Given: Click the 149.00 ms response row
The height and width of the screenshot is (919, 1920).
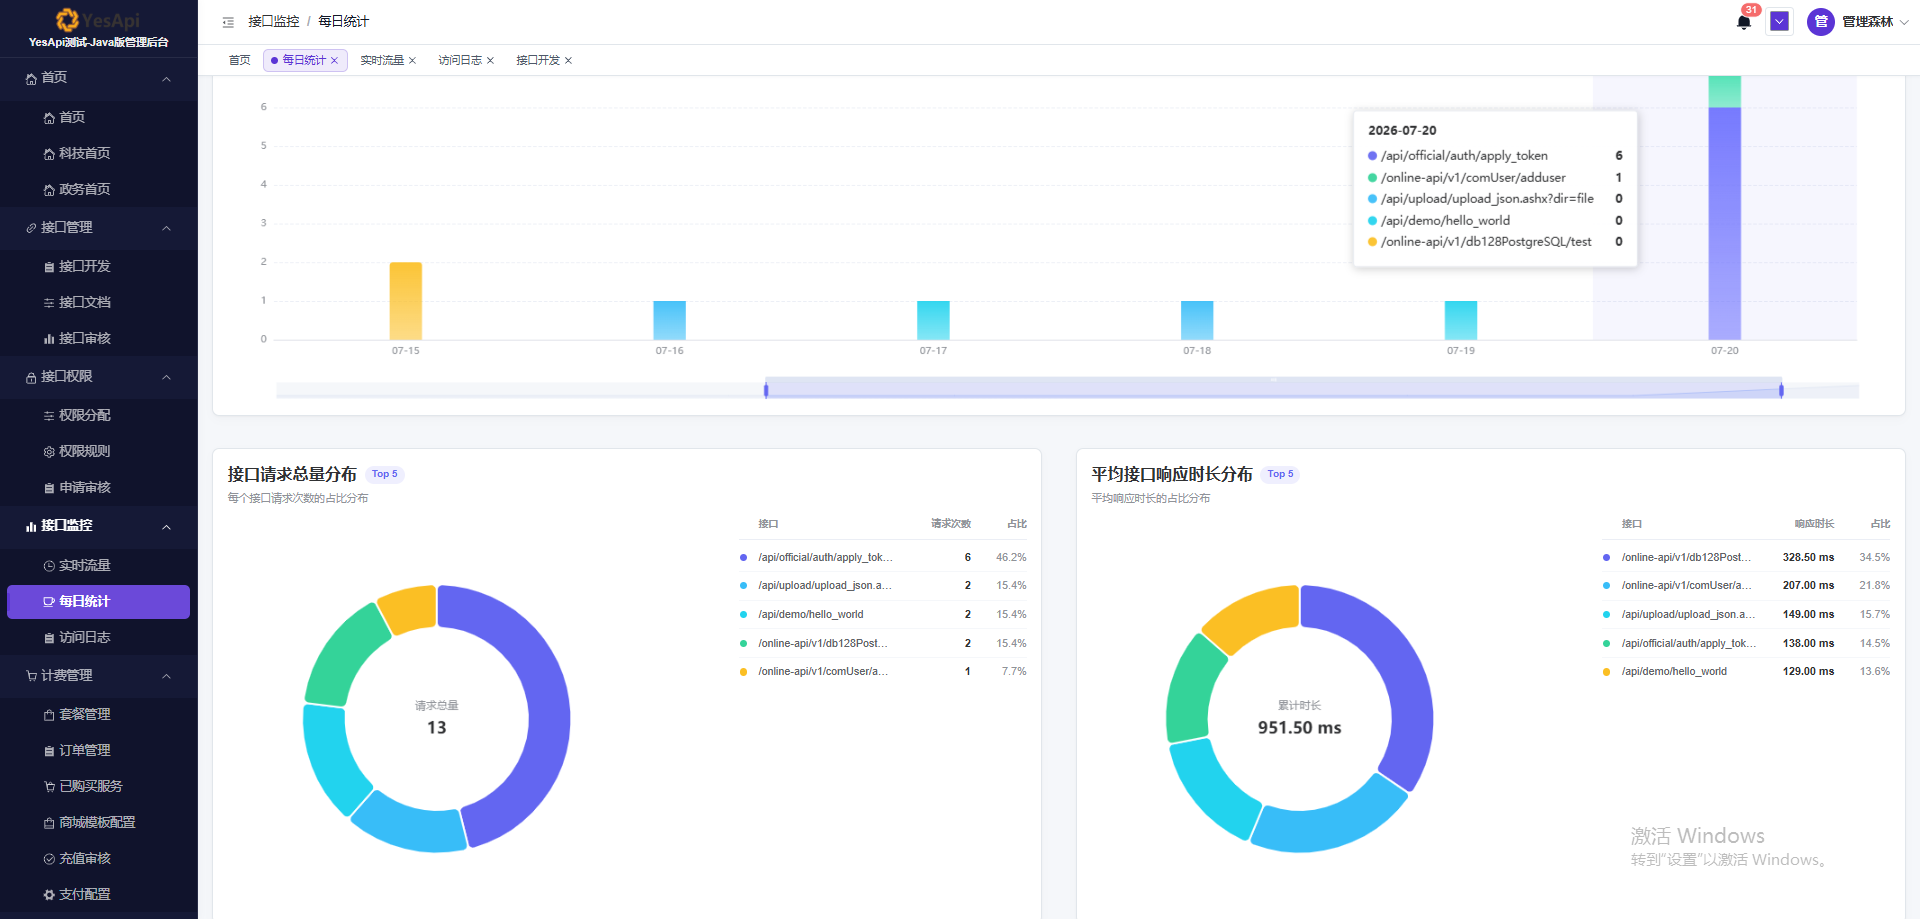Looking at the screenshot, I should pyautogui.click(x=1746, y=615).
